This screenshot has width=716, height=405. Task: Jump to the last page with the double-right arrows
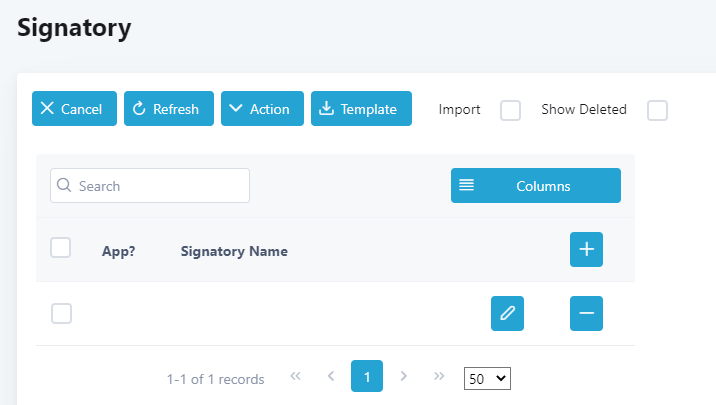coord(439,376)
